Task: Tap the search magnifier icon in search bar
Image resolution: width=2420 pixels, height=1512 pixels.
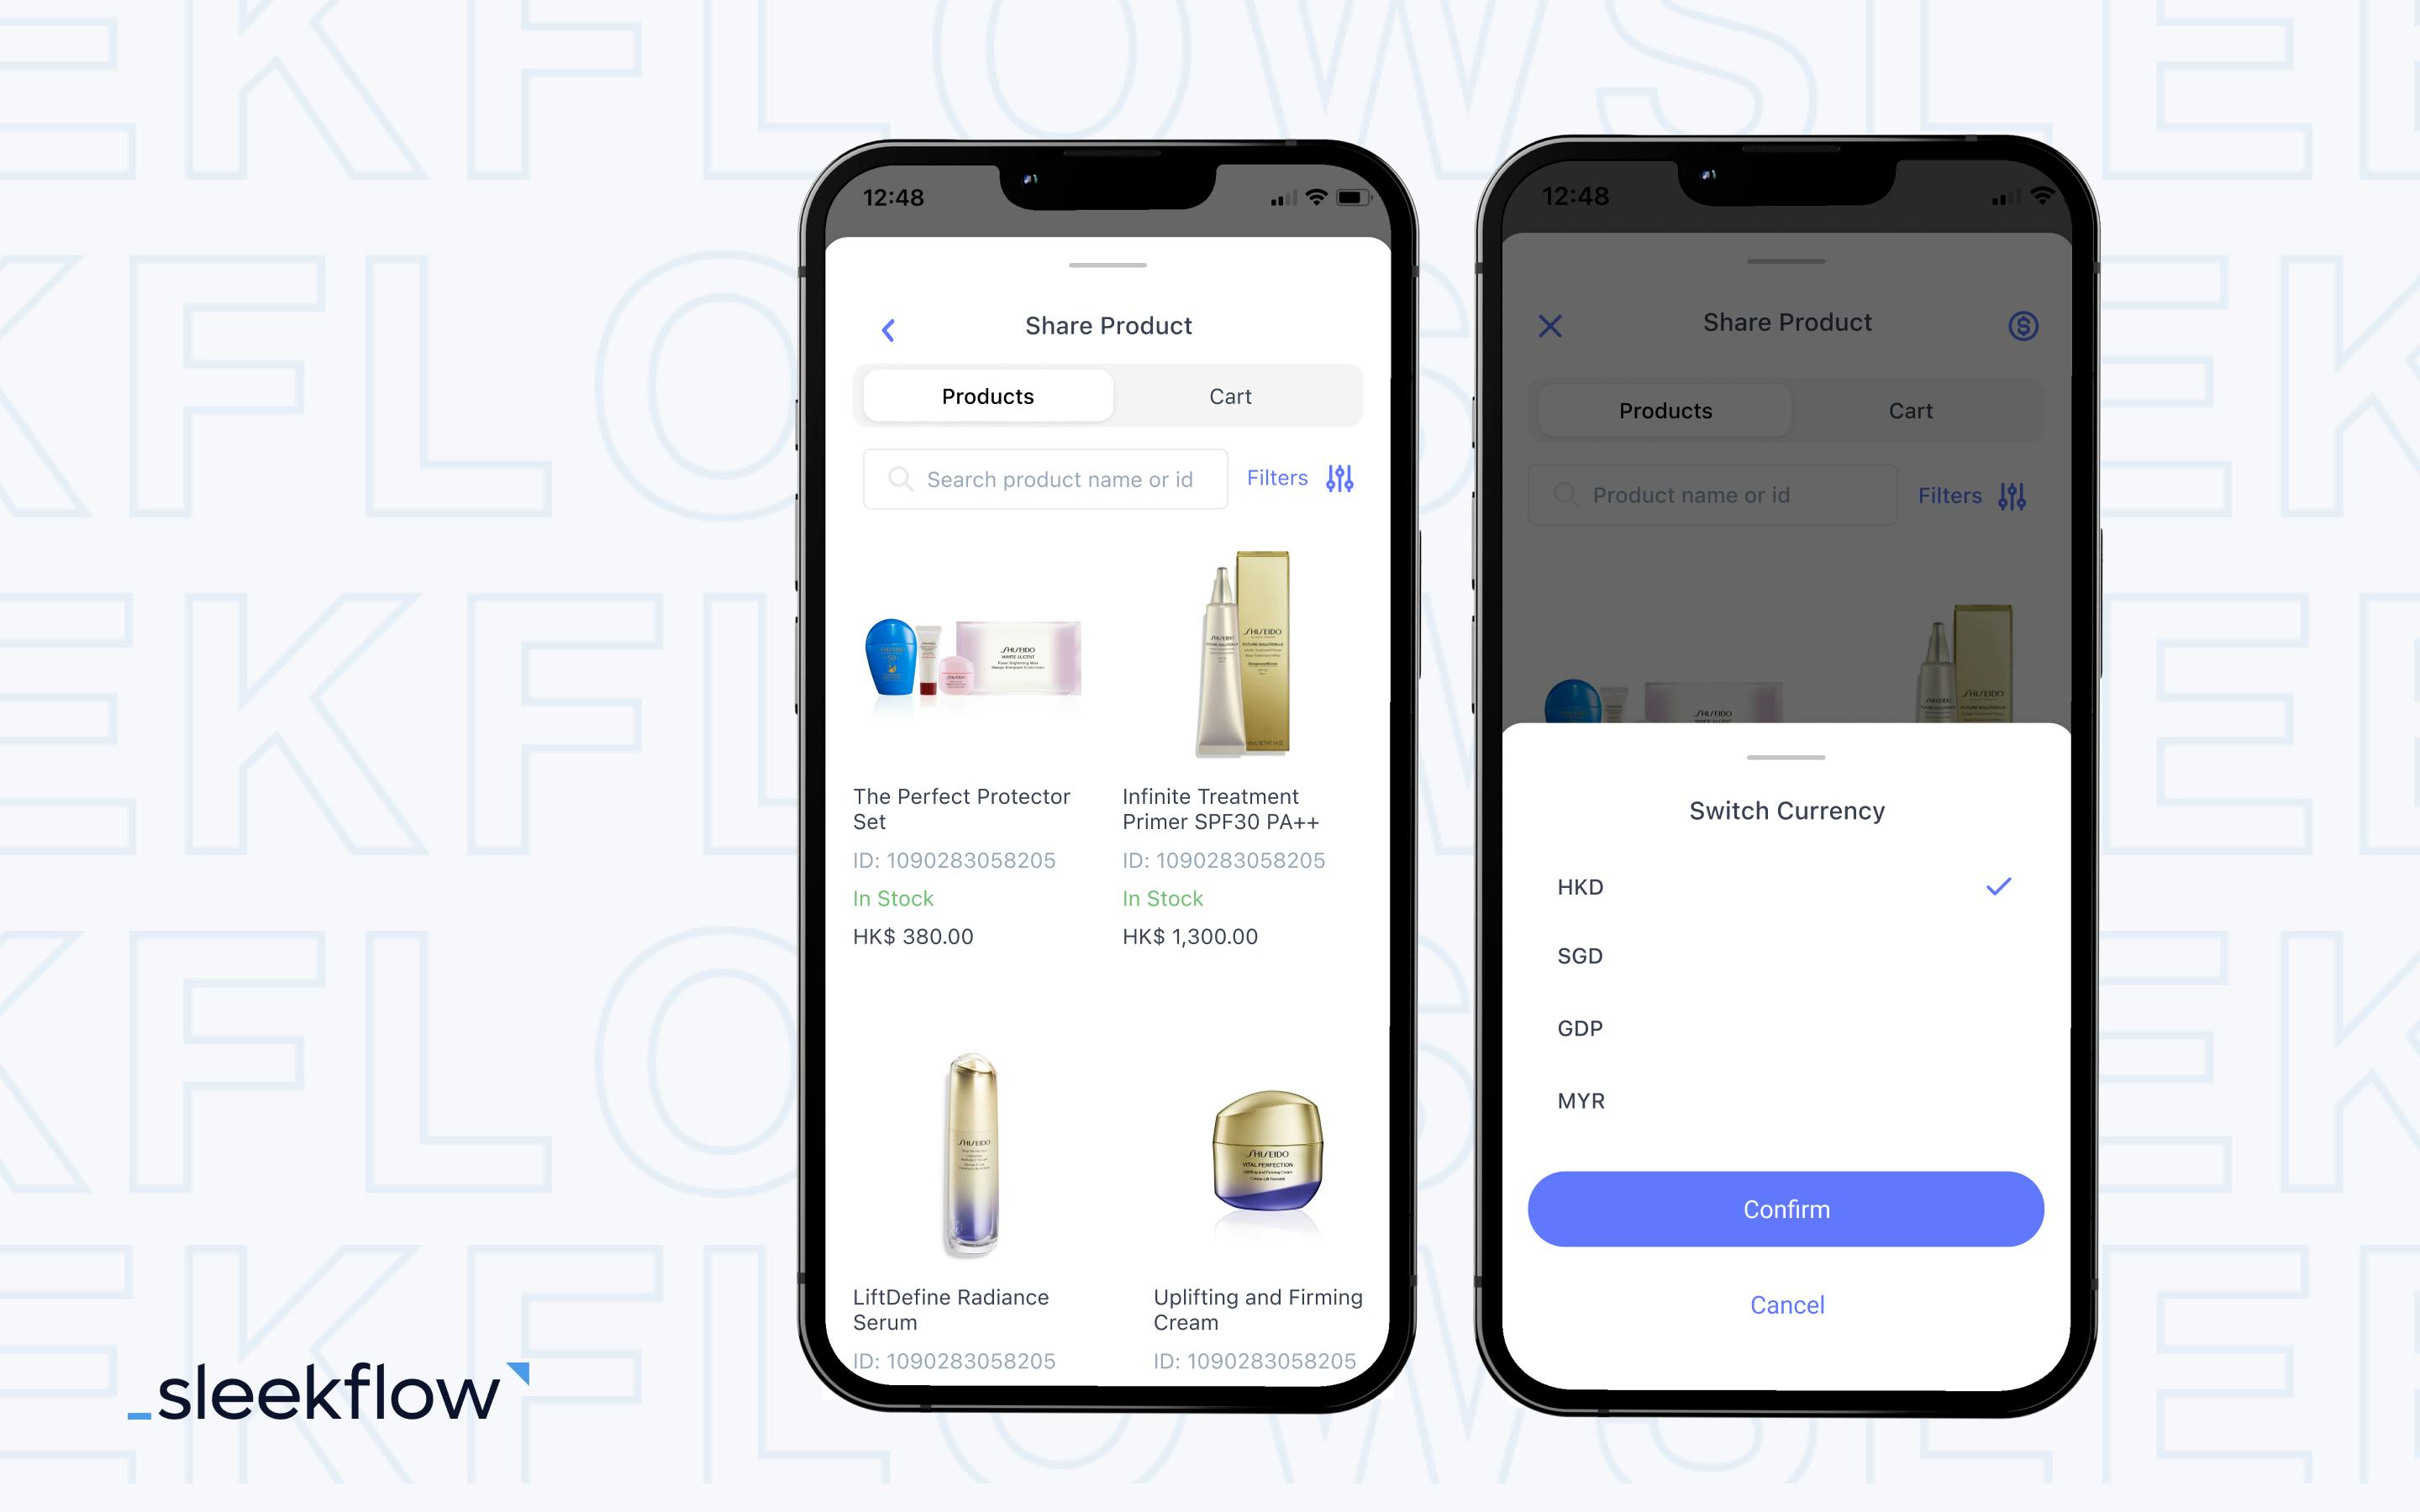Action: coord(897,477)
